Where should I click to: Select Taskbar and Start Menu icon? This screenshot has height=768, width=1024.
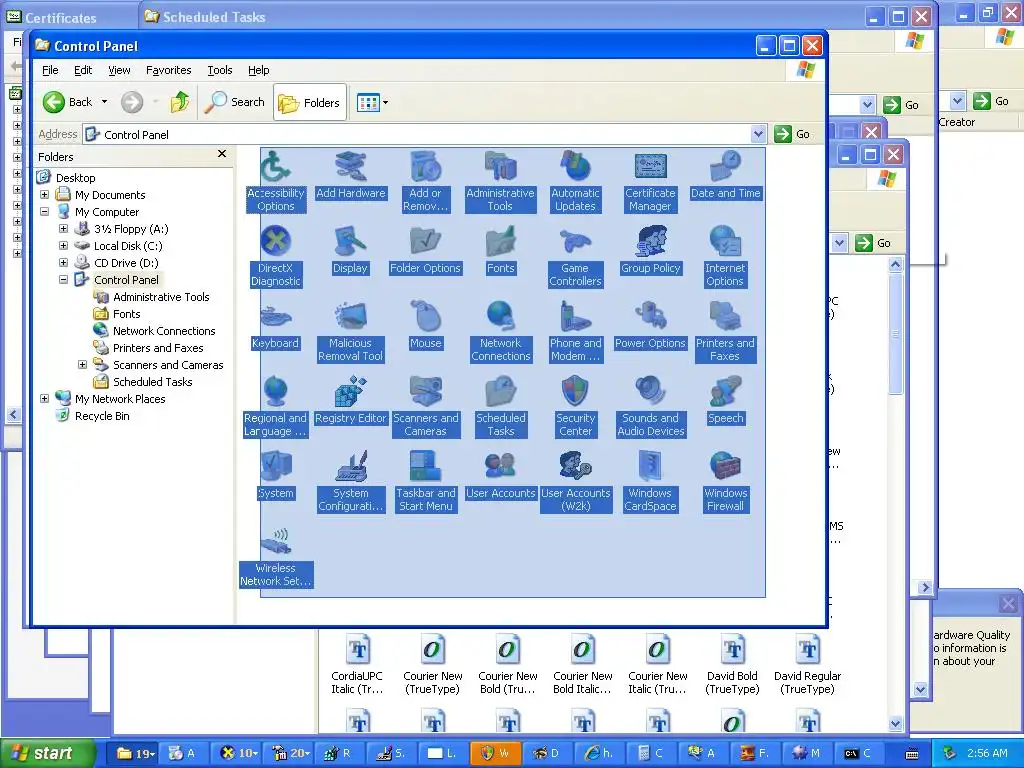(425, 482)
